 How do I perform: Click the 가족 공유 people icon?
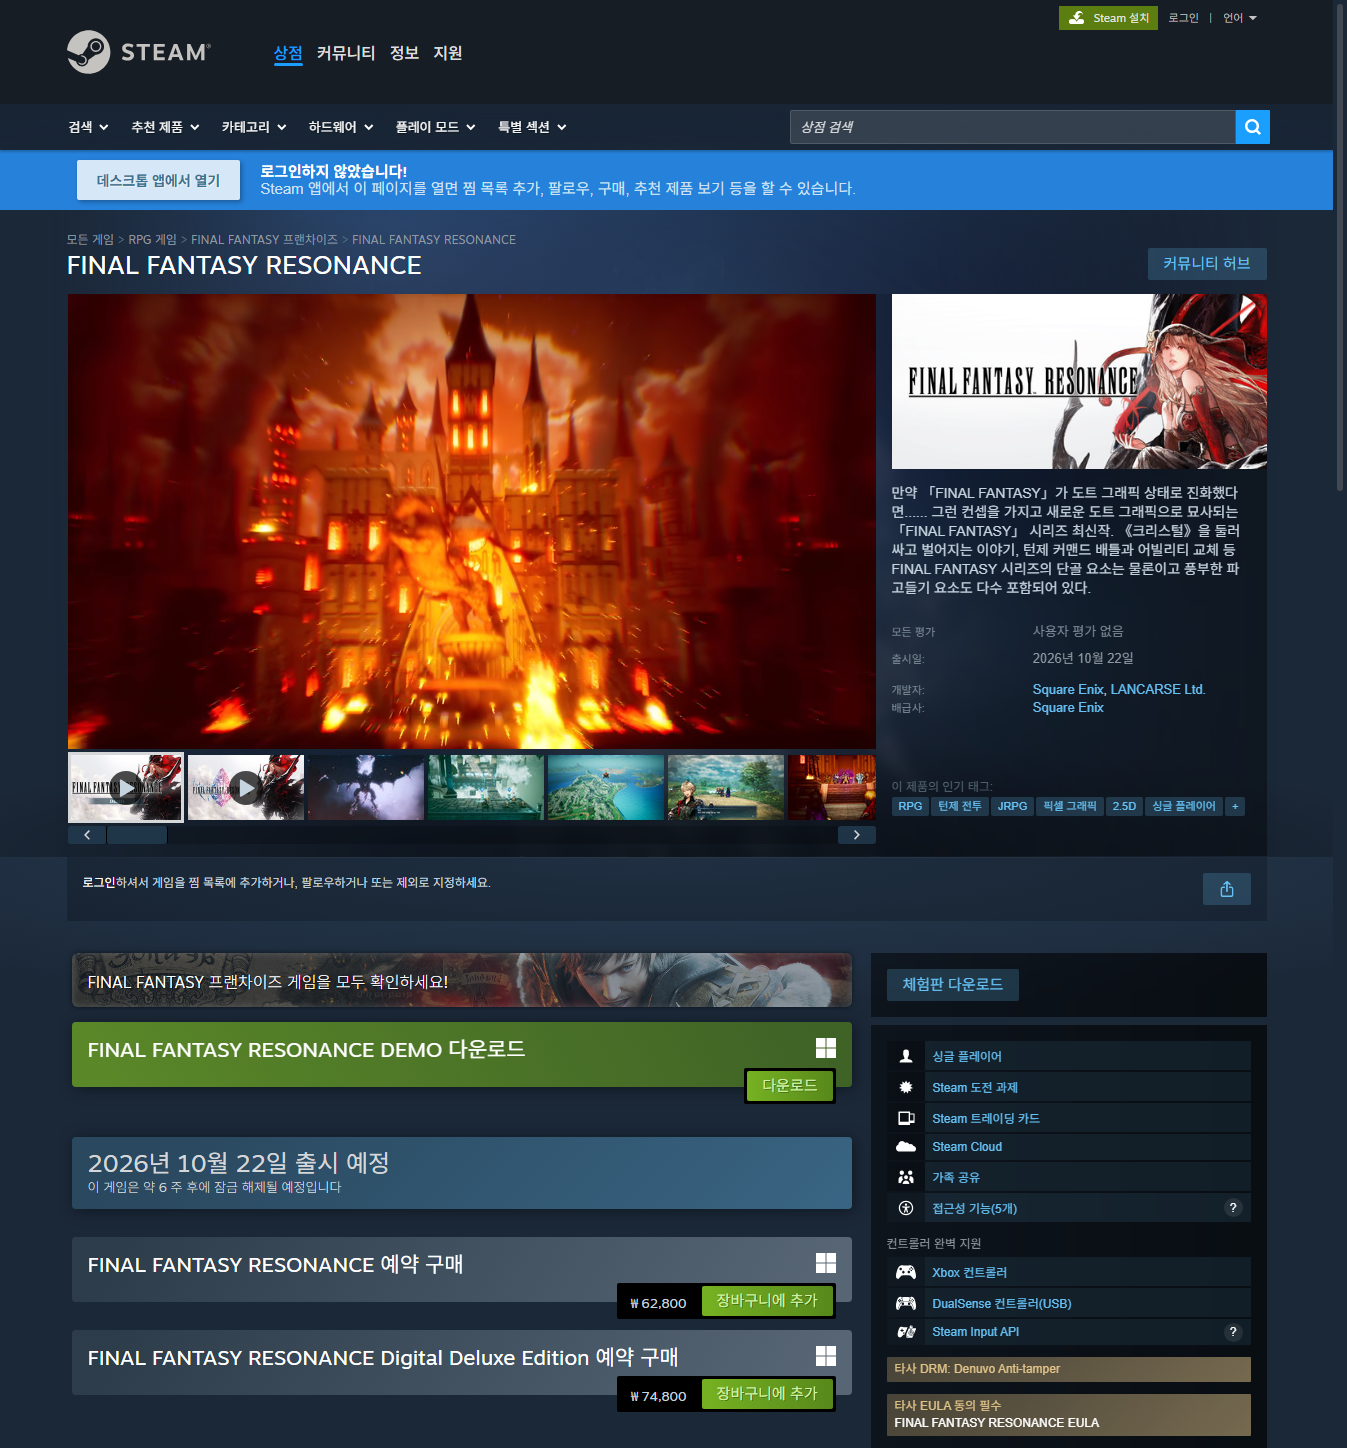coord(906,1177)
